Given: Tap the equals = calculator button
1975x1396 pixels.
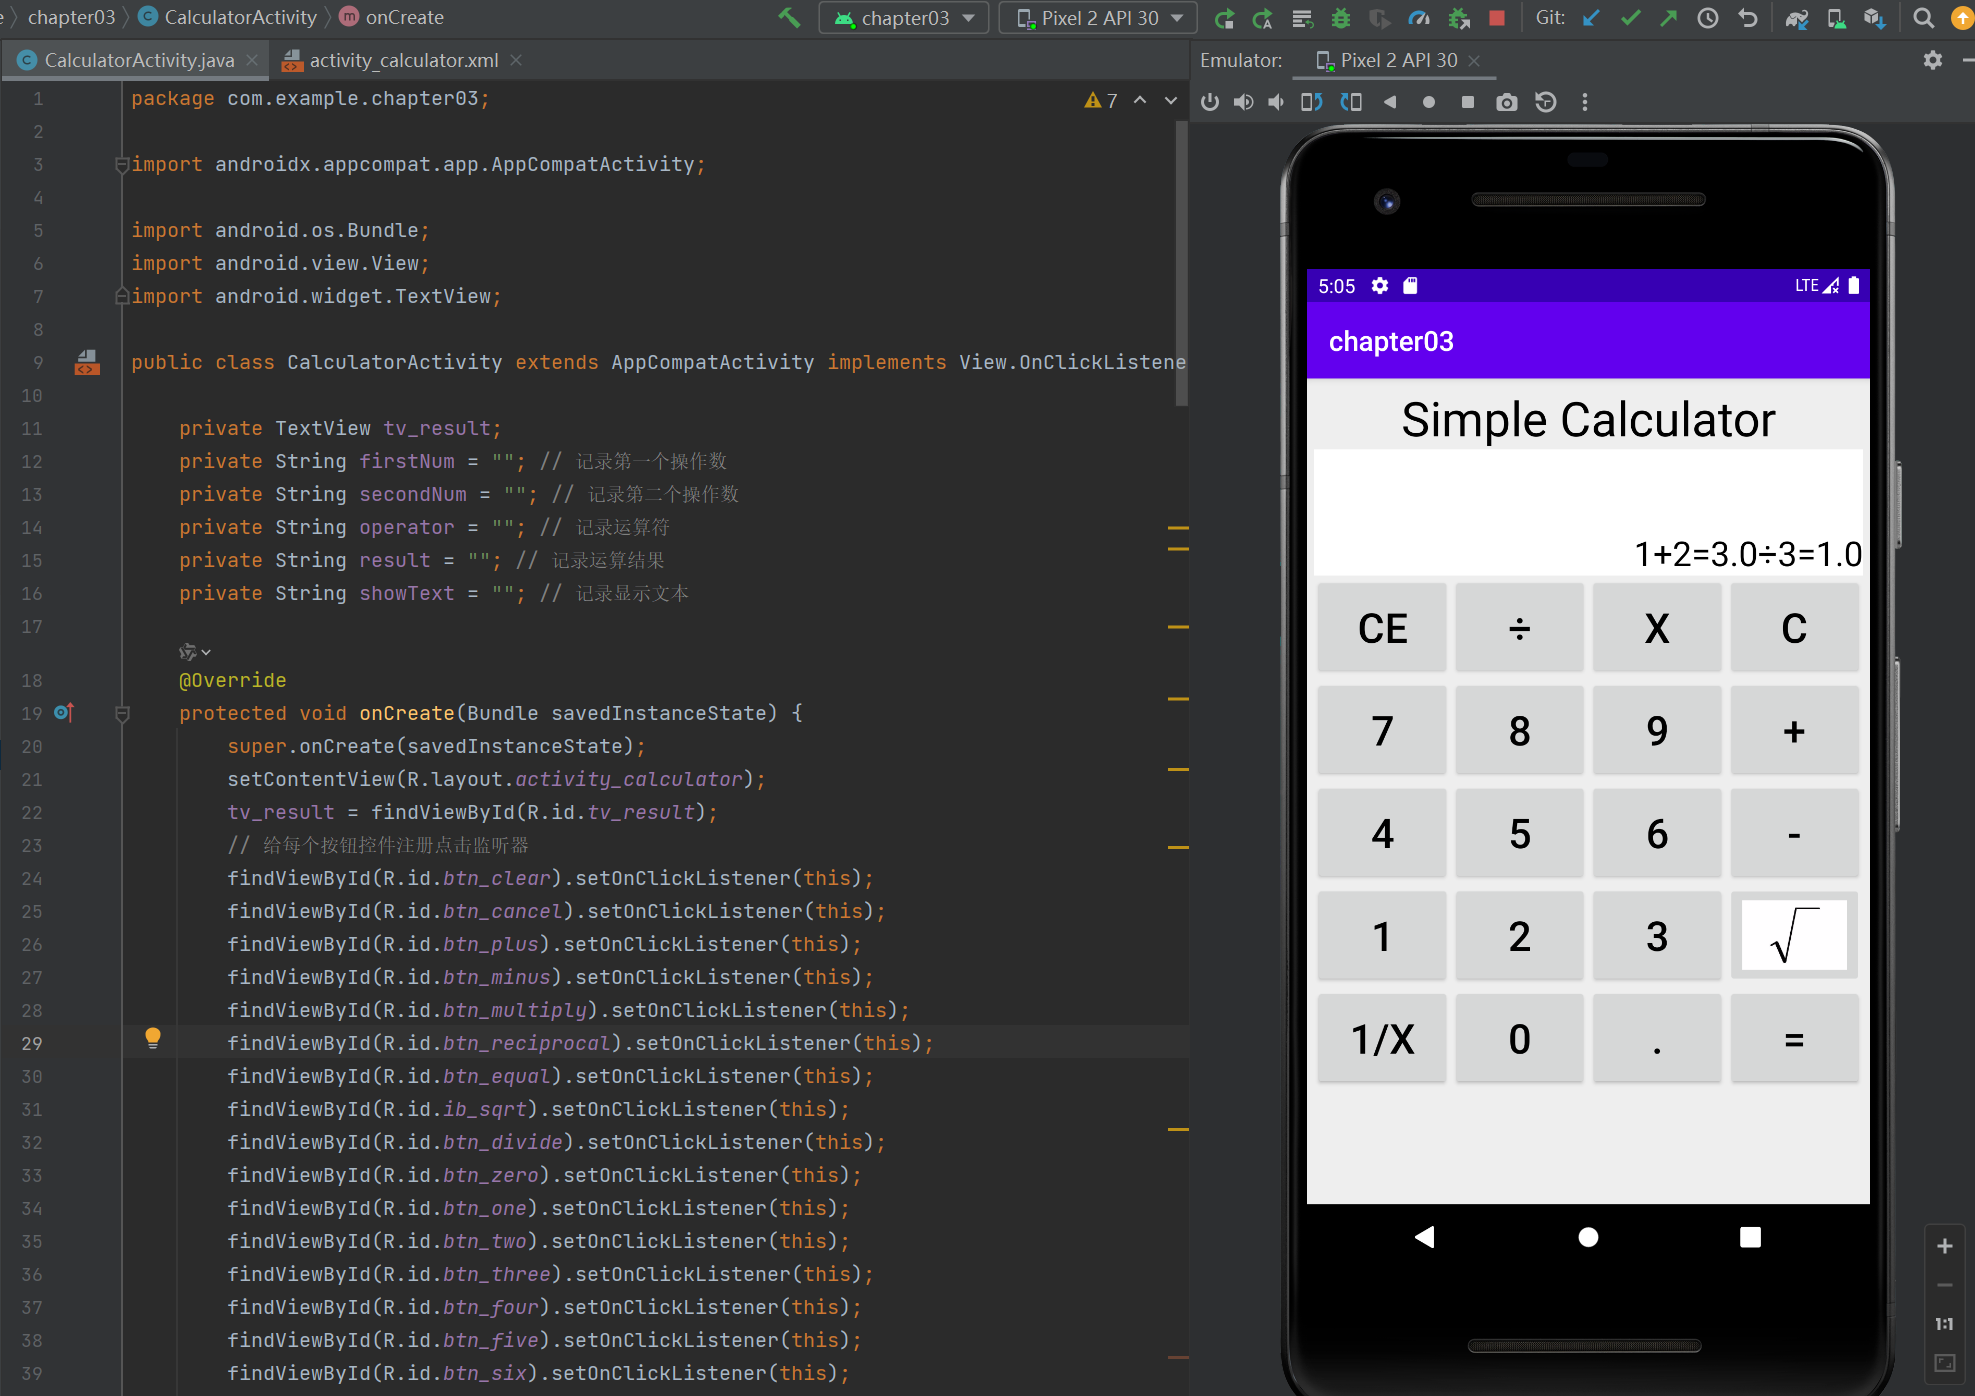Looking at the screenshot, I should tap(1794, 1039).
